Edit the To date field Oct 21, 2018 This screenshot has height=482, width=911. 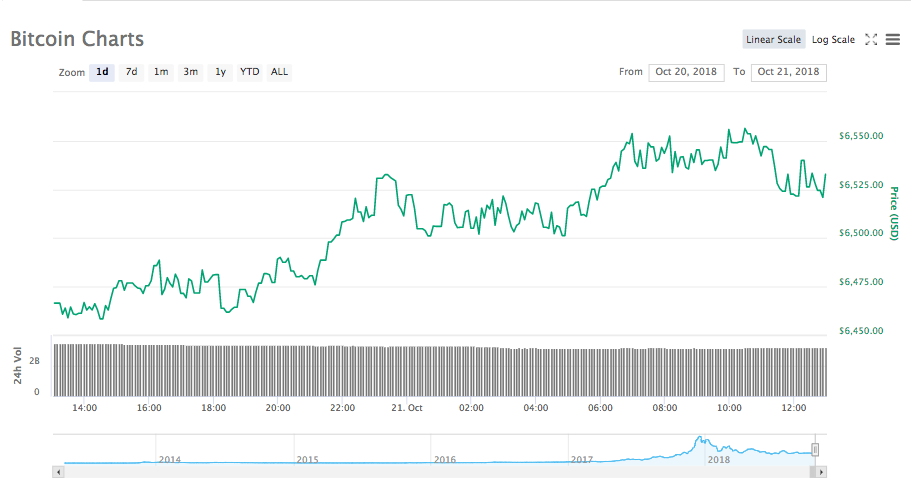(x=788, y=72)
